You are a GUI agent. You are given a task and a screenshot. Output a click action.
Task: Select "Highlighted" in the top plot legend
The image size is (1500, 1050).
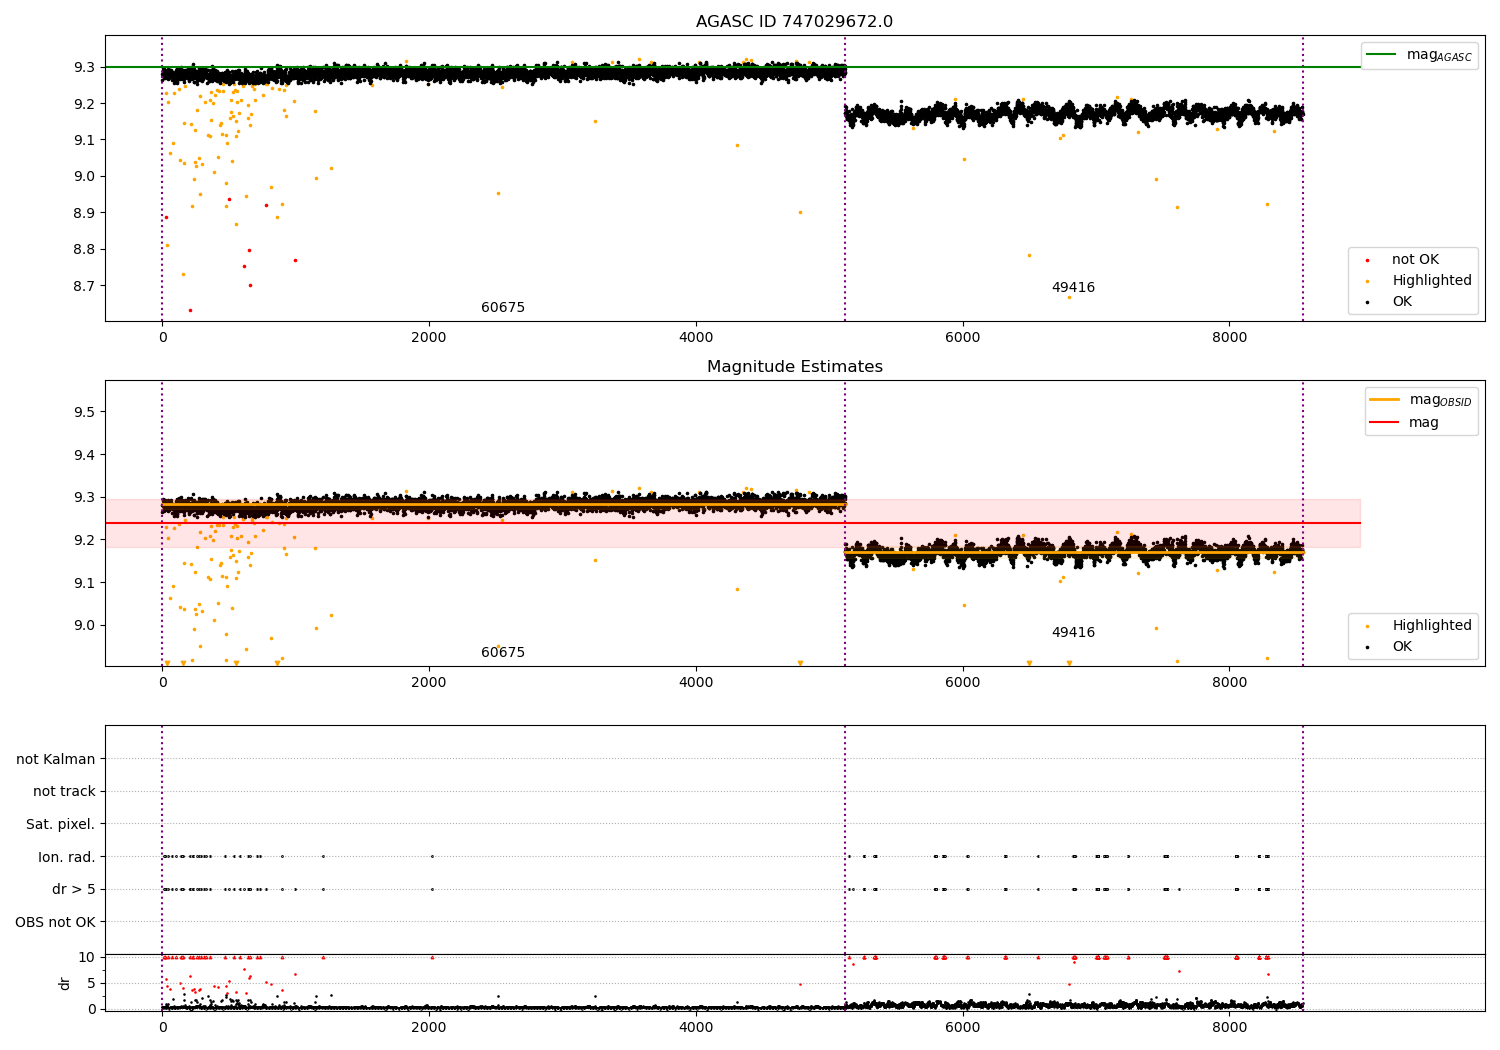(1432, 281)
